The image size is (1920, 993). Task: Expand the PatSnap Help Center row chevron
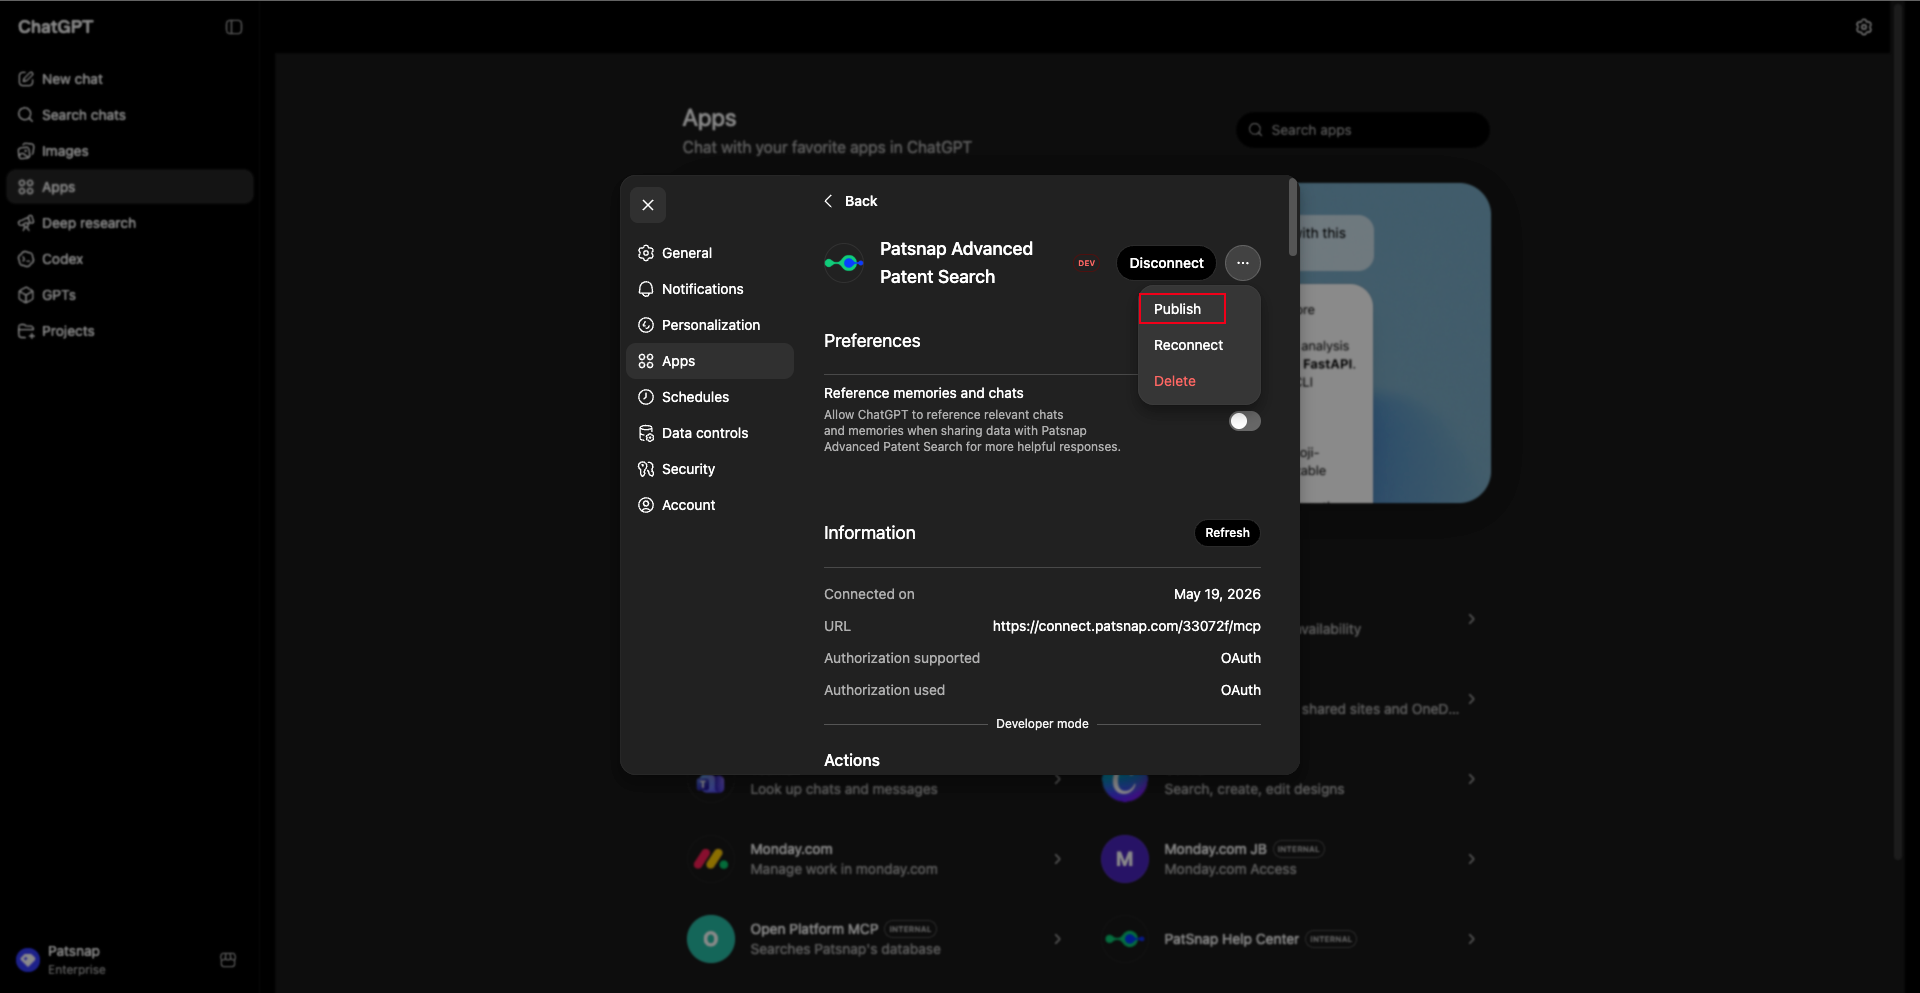tap(1471, 939)
